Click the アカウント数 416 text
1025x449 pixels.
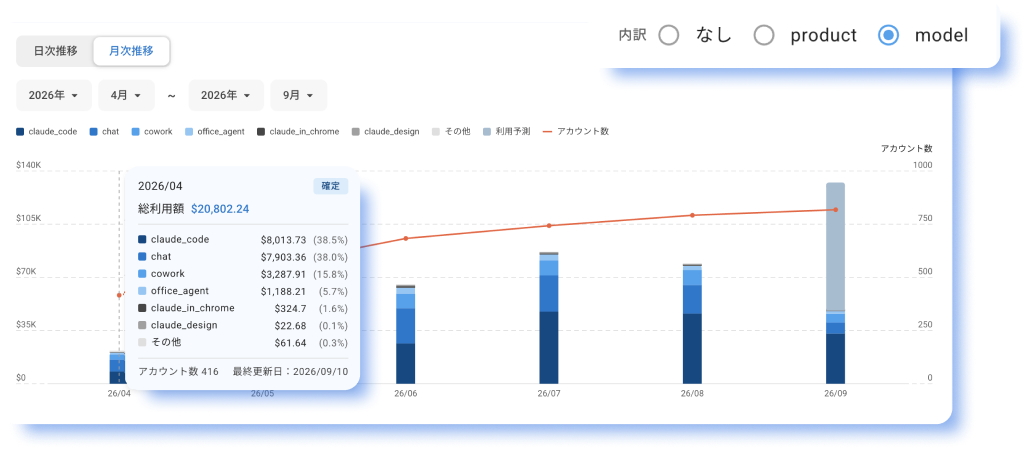(x=178, y=372)
